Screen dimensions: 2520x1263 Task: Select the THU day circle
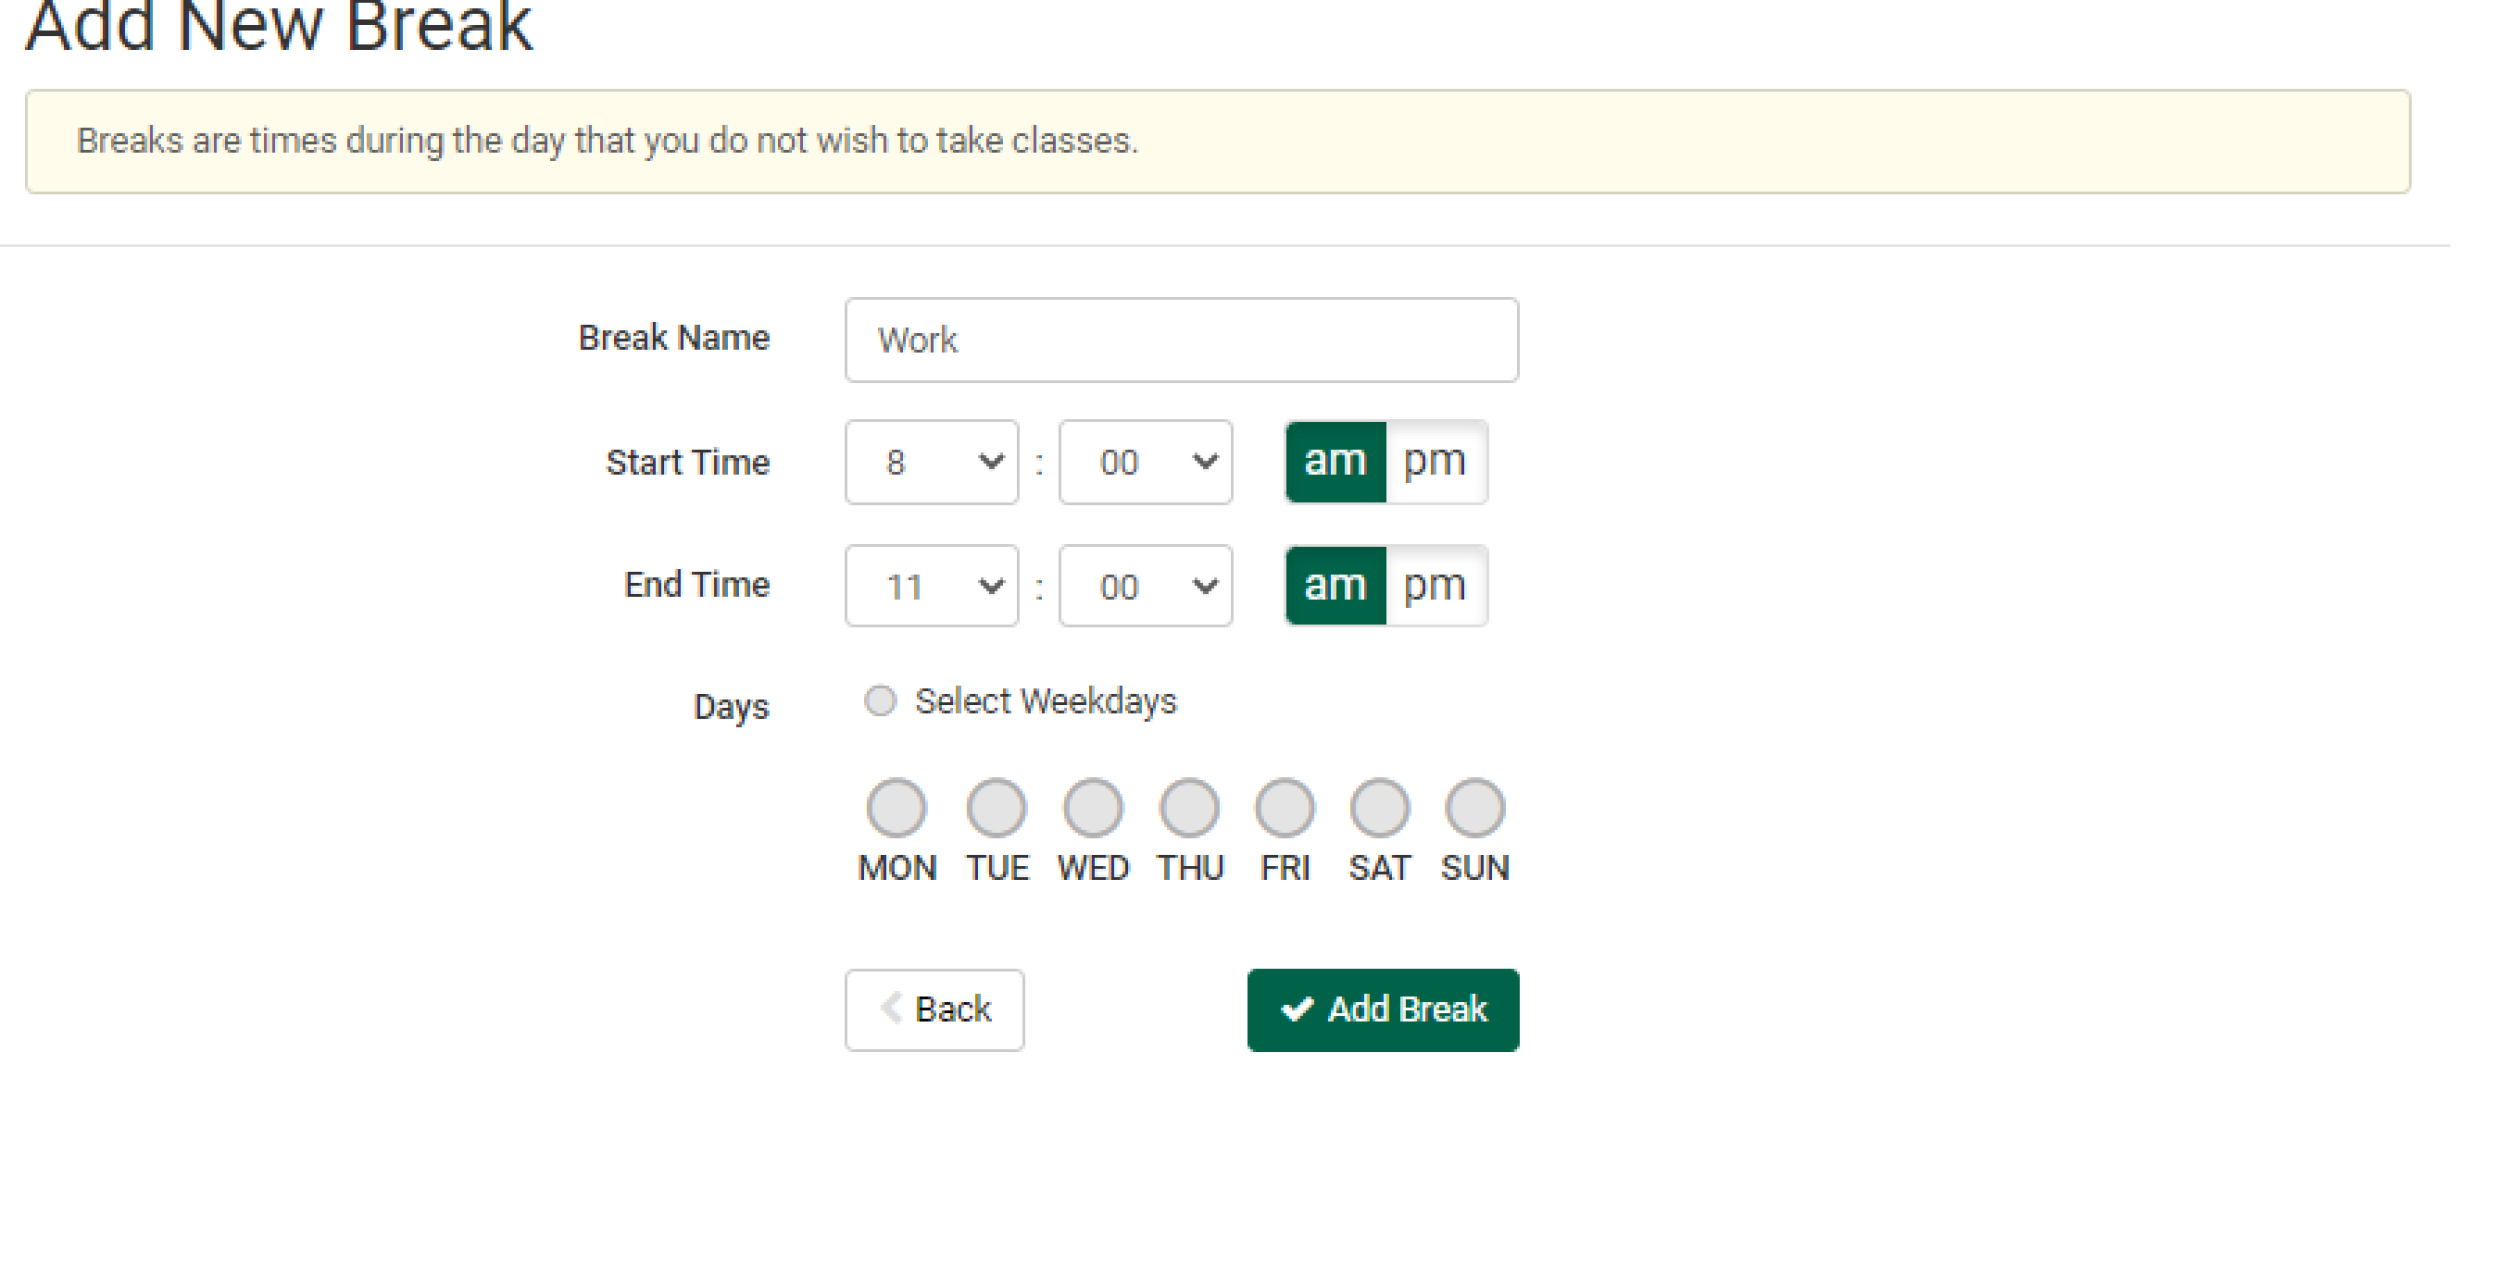click(x=1189, y=808)
